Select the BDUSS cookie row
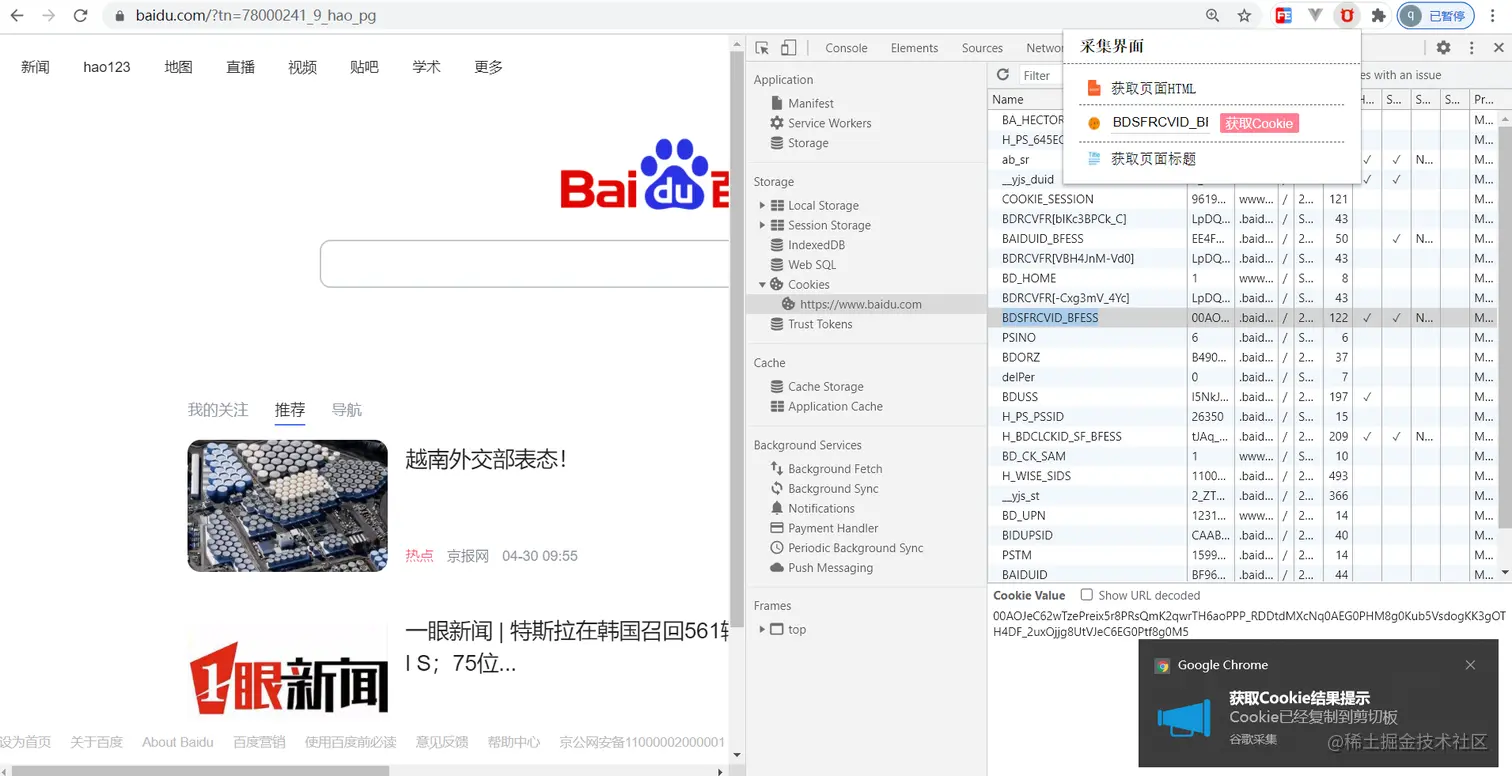This screenshot has width=1512, height=776. pyautogui.click(x=1242, y=397)
